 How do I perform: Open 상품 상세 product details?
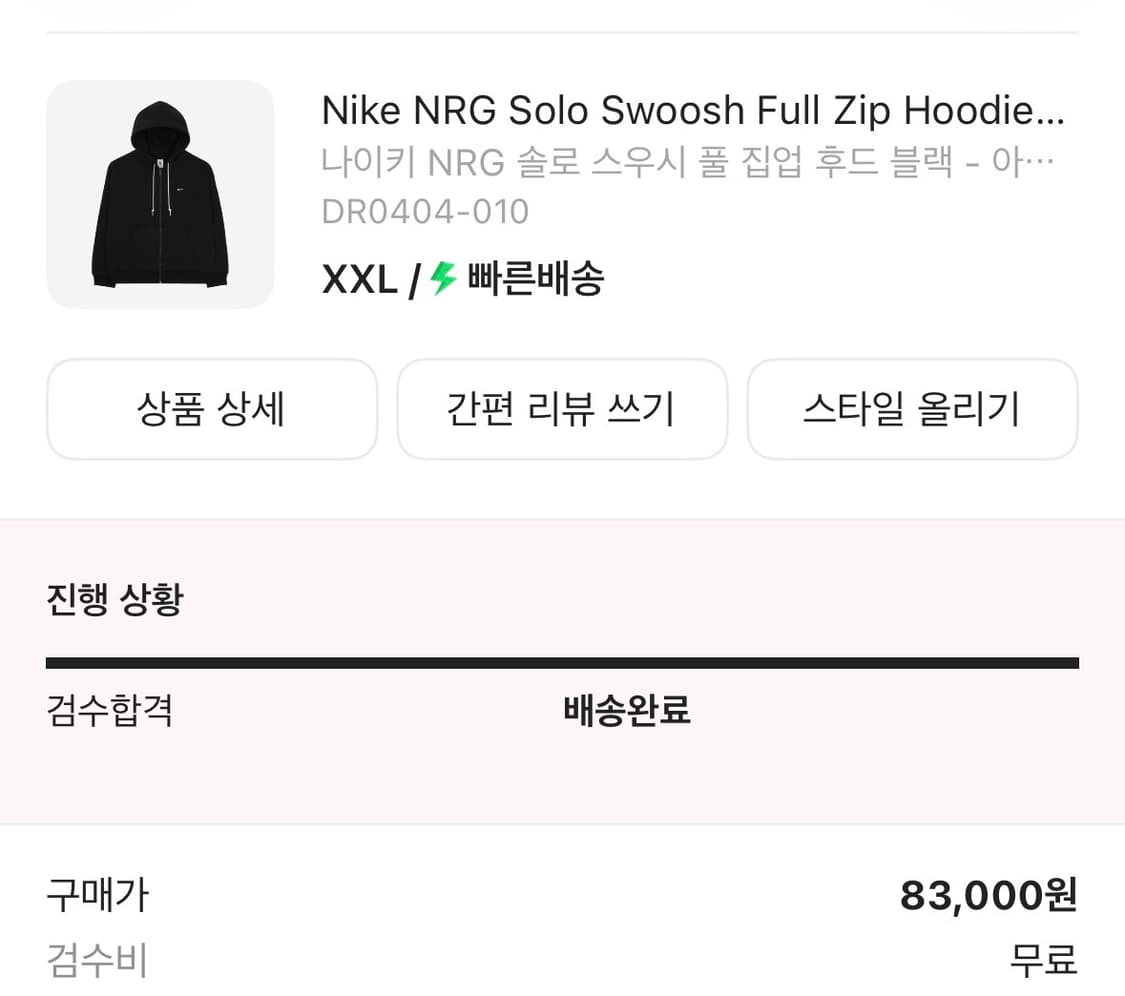[x=211, y=409]
